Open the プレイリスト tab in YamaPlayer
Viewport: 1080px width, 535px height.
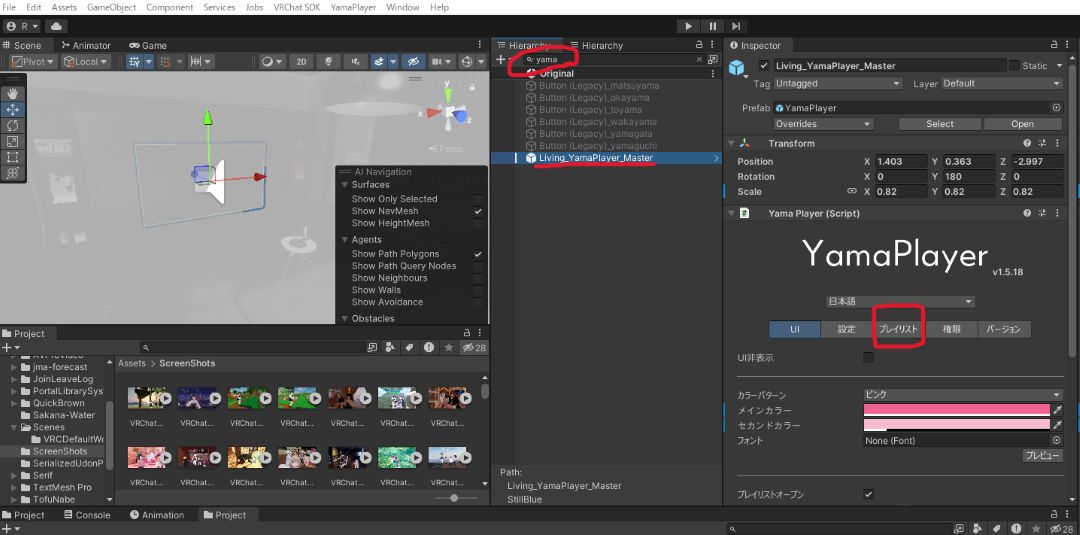click(899, 329)
